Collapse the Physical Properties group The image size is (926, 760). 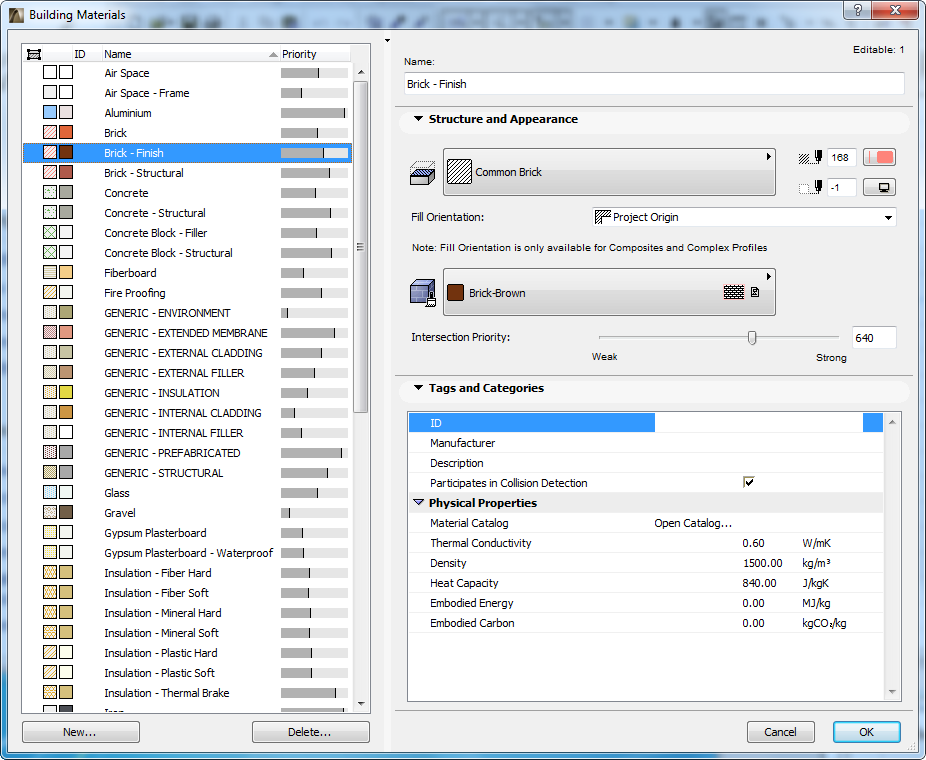(419, 503)
